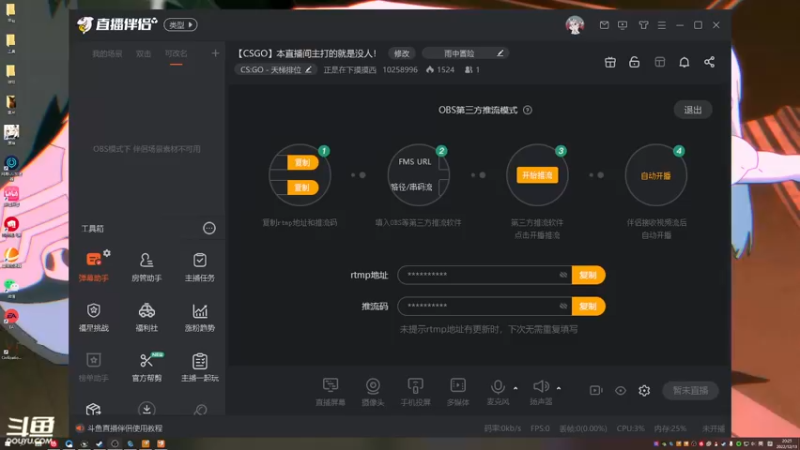800x450 pixels.
Task: Open the mail envelope icon in title bar
Action: point(604,25)
